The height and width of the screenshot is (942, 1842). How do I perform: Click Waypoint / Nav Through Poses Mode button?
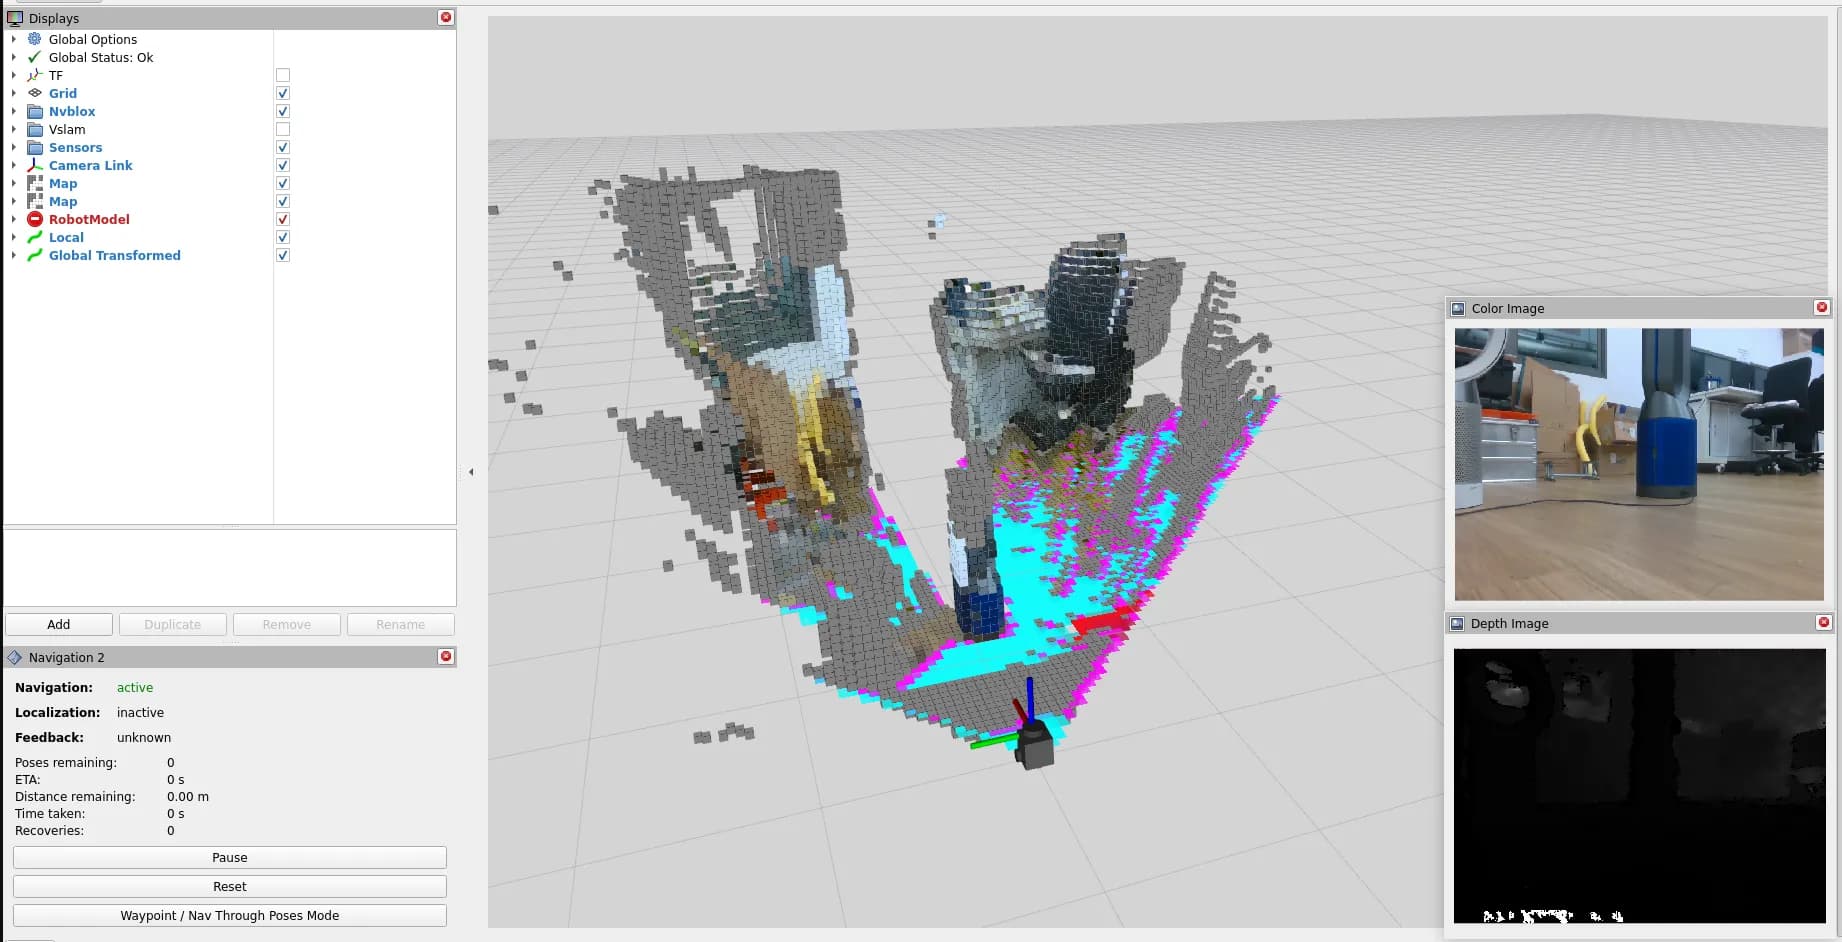pyautogui.click(x=230, y=915)
